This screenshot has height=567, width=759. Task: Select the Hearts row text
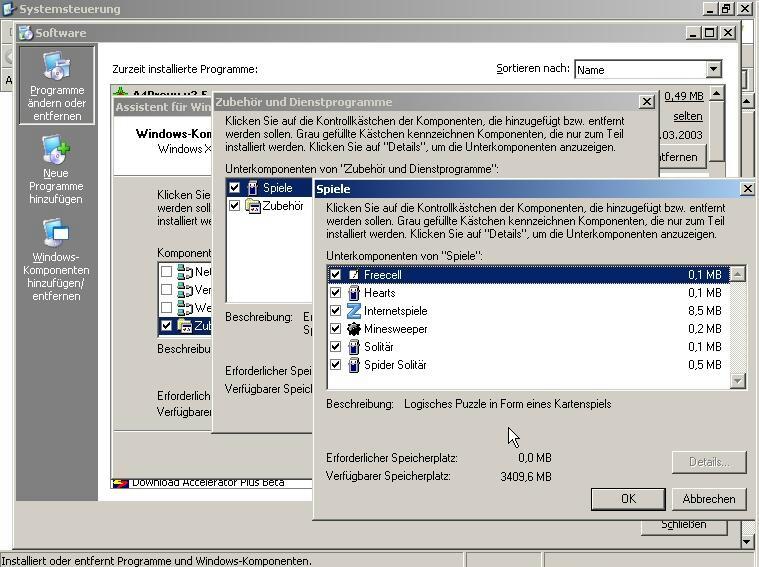380,293
